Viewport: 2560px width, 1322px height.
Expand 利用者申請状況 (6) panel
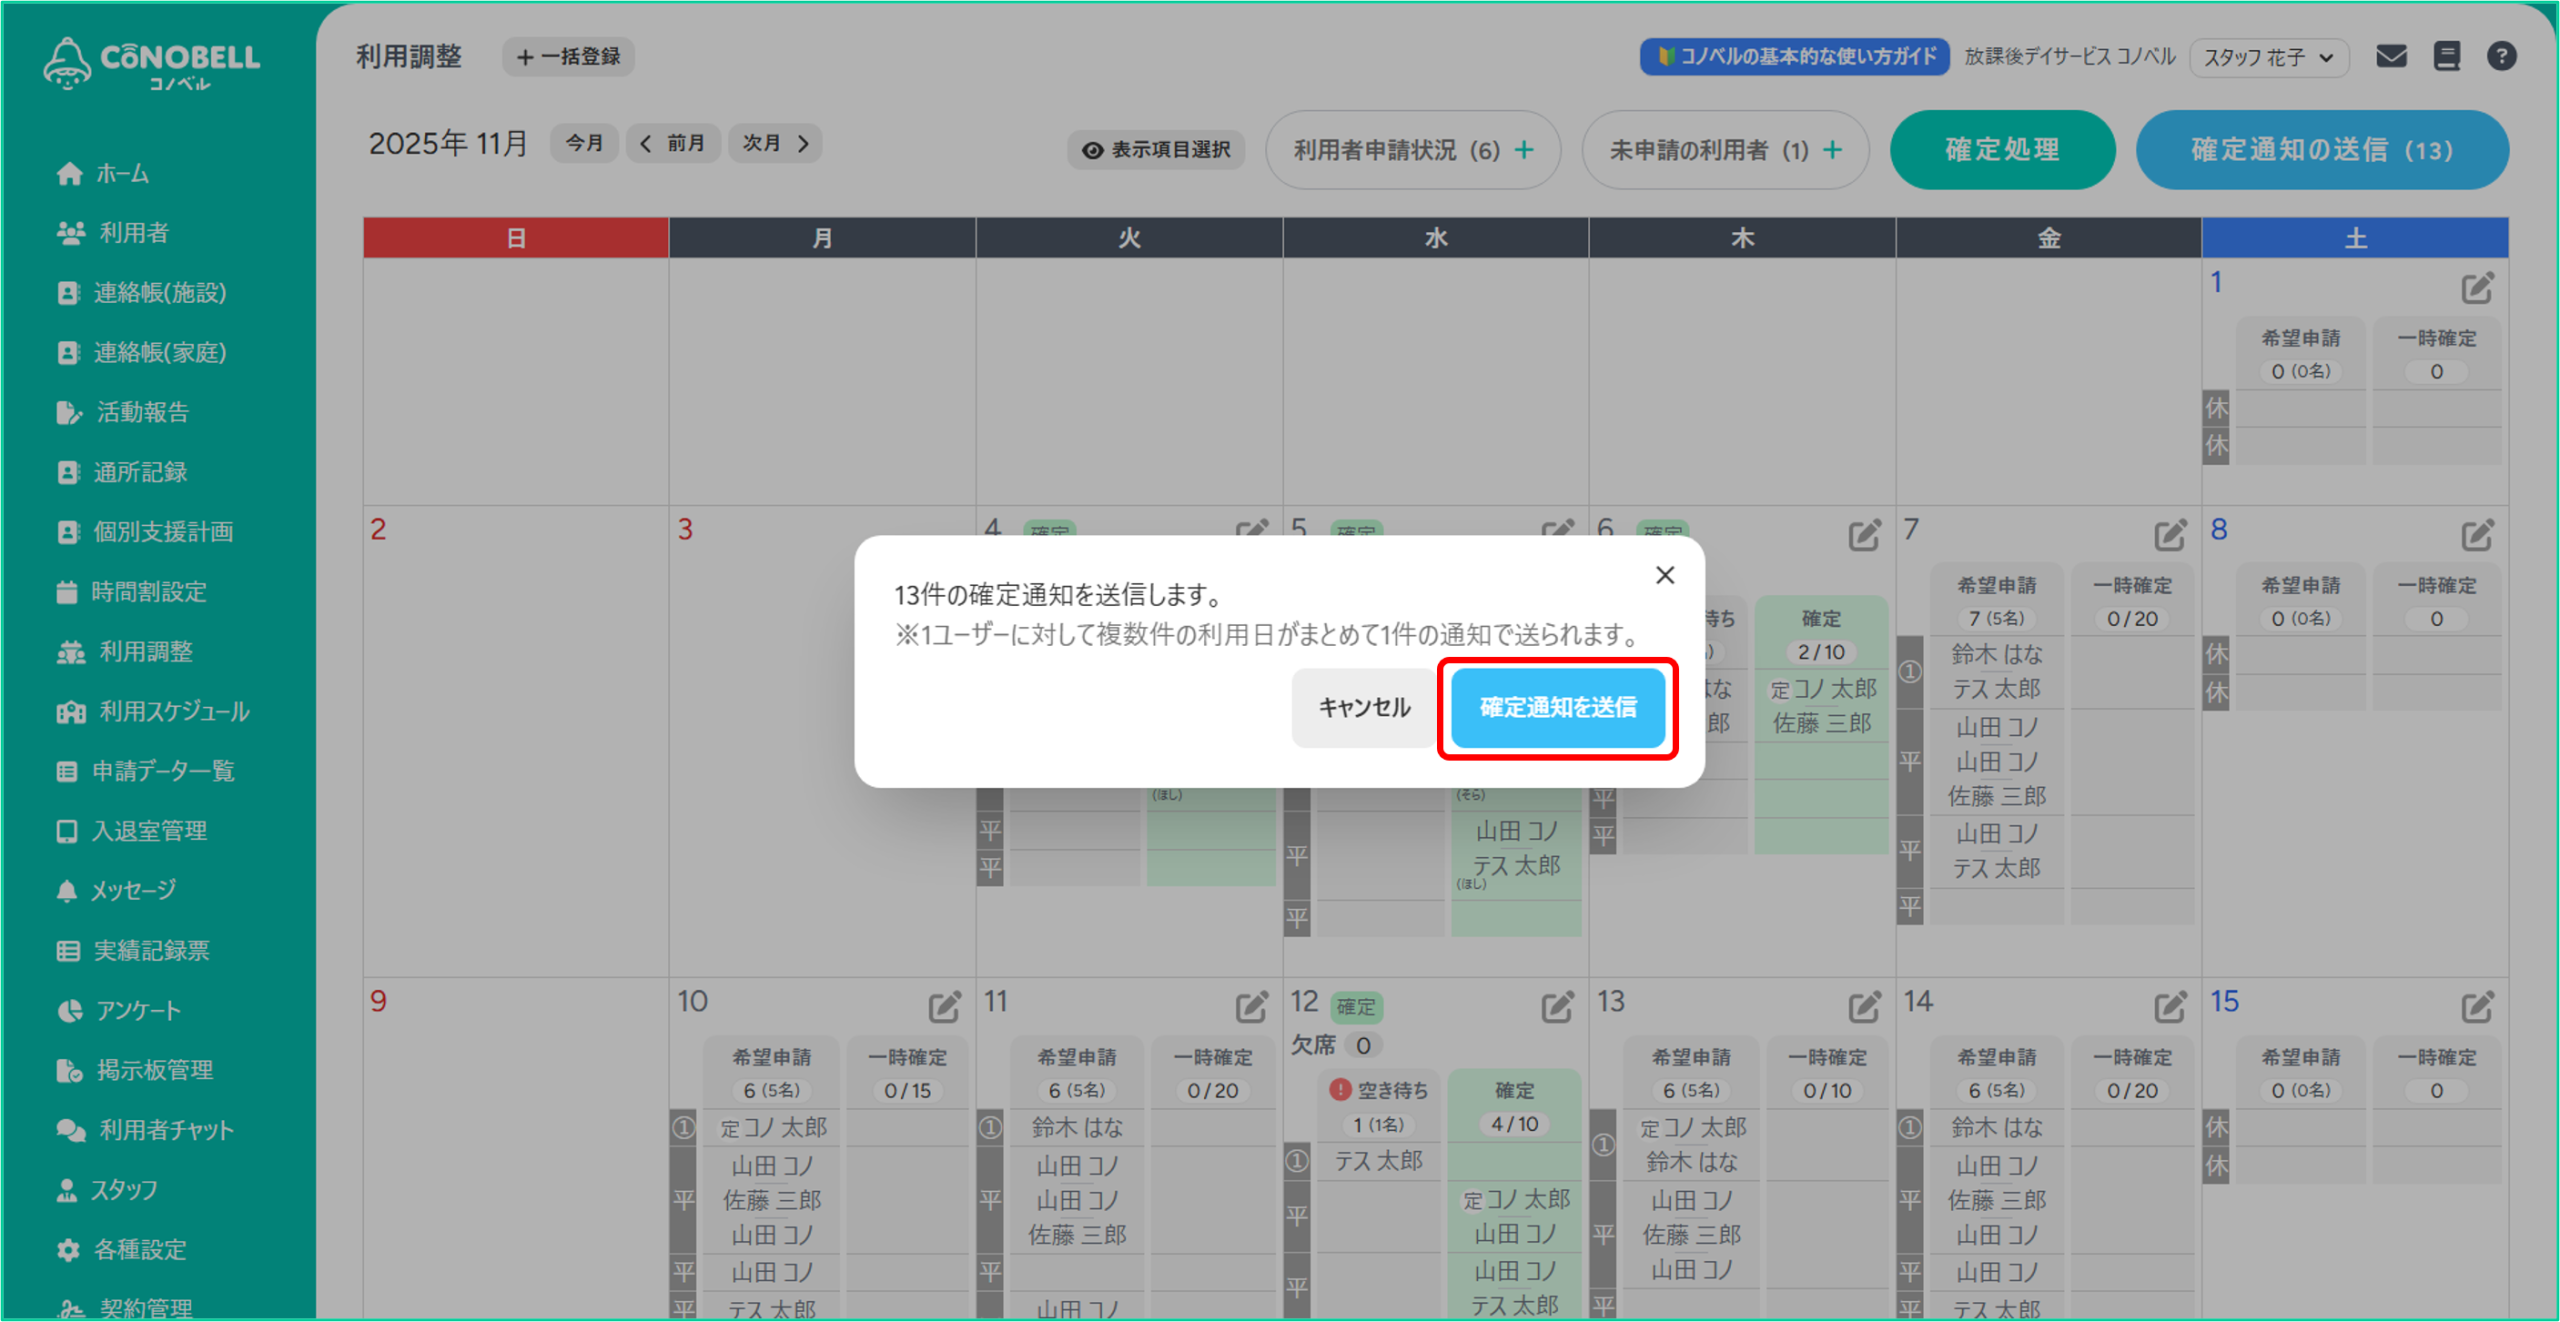pyautogui.click(x=1412, y=150)
